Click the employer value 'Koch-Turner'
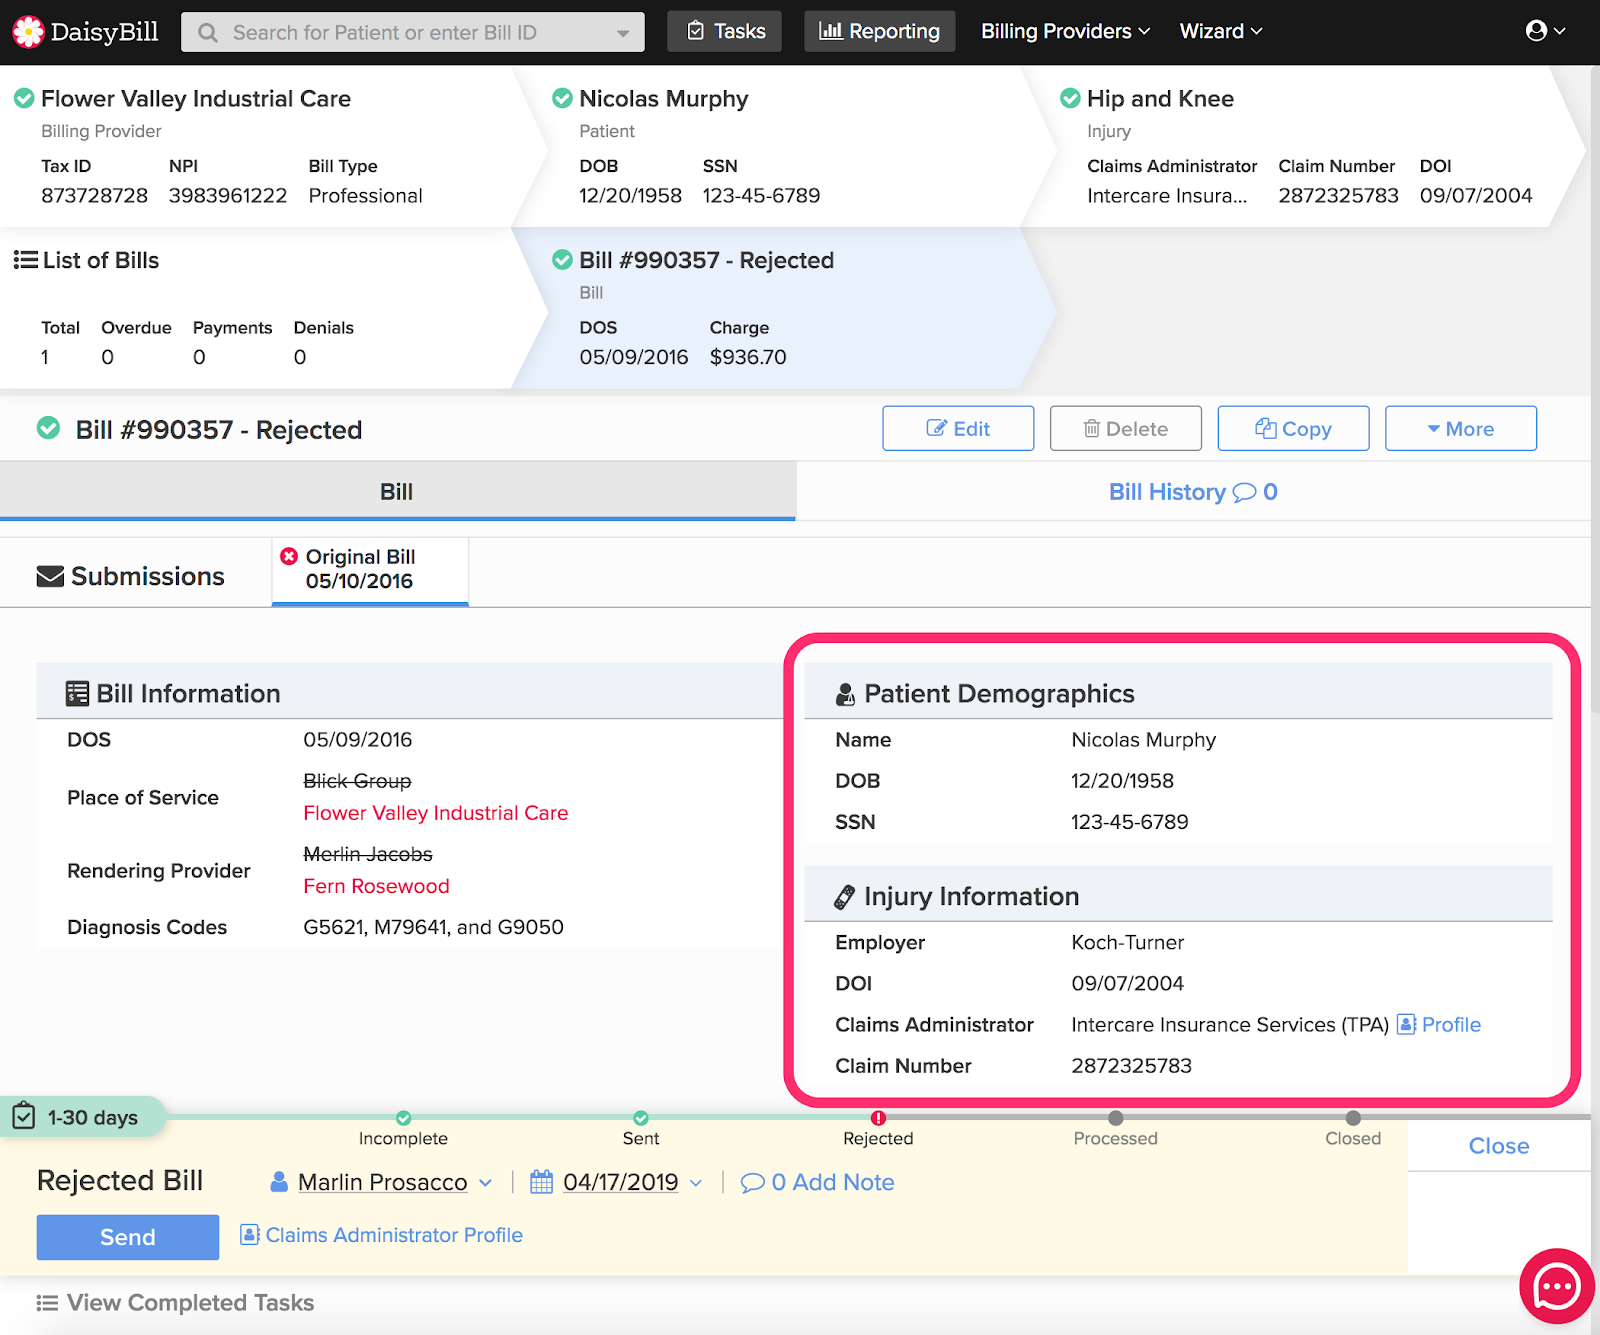The image size is (1600, 1335). (x=1127, y=942)
